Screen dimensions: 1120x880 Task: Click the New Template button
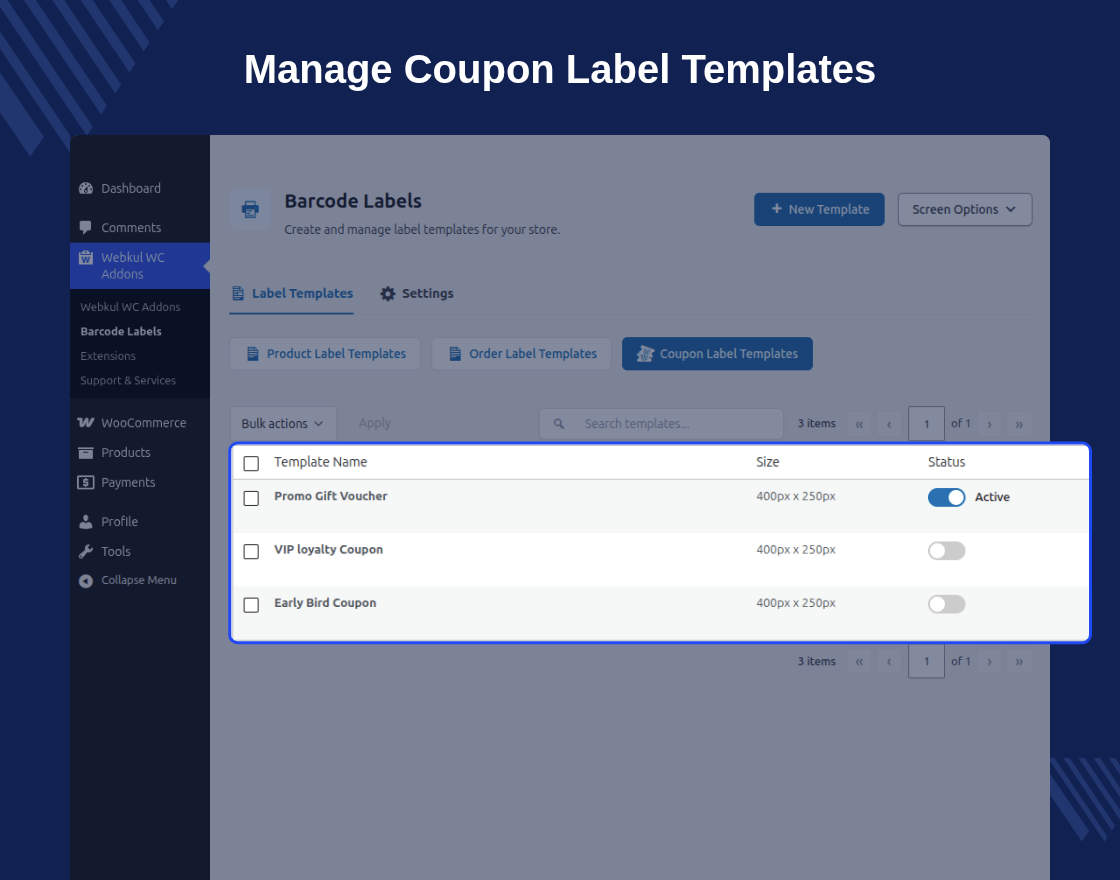(819, 209)
